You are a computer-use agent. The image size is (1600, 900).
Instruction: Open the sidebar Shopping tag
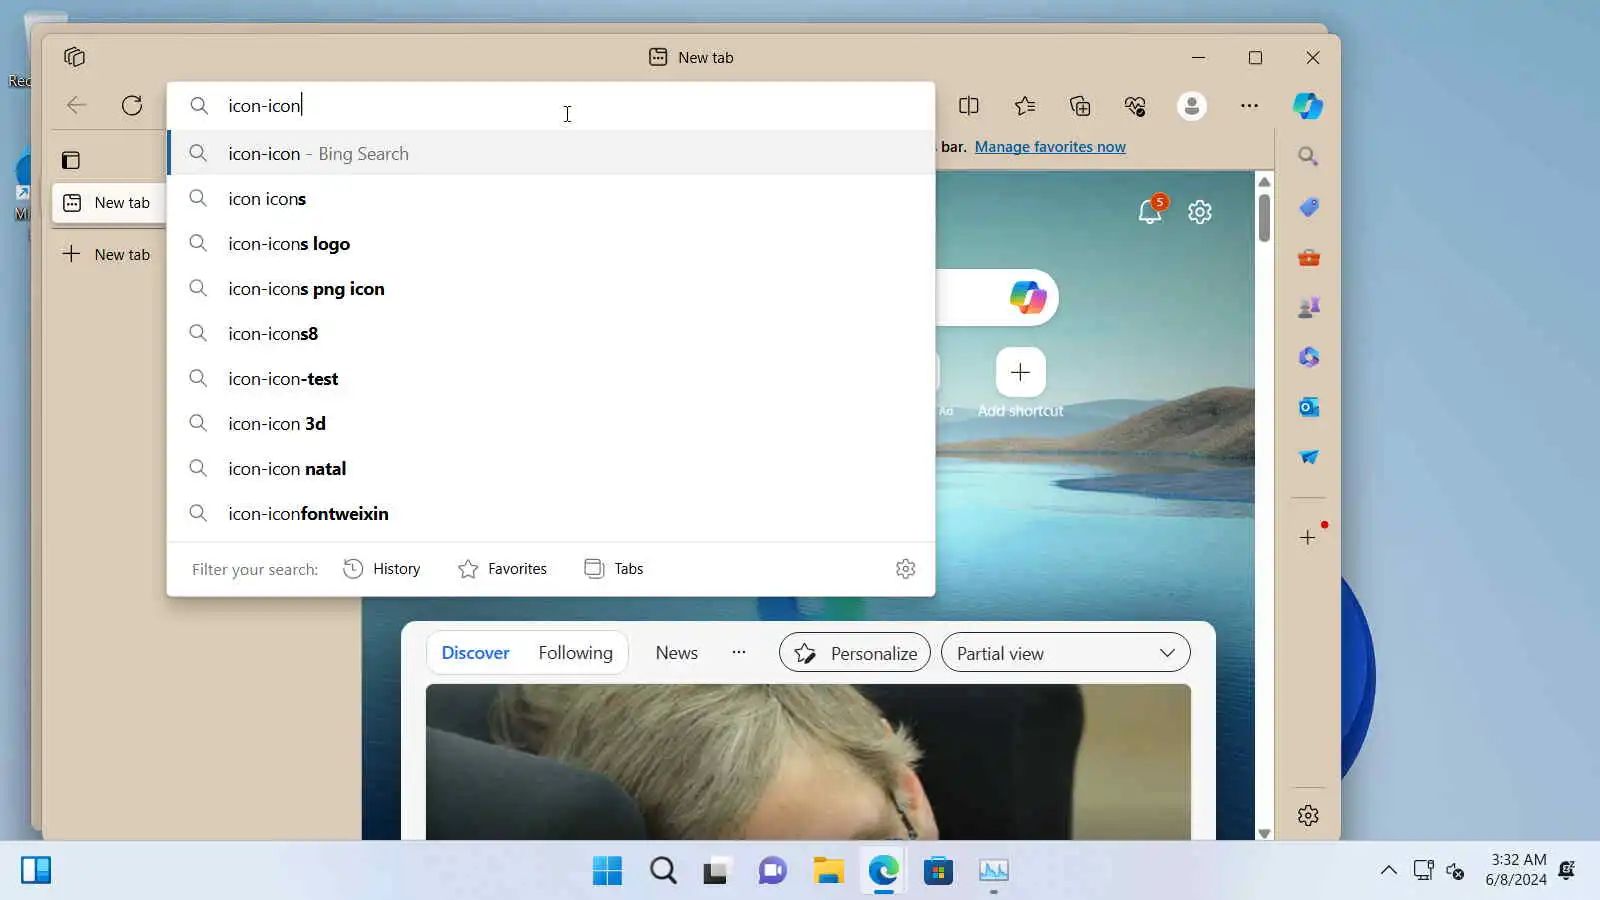point(1308,207)
